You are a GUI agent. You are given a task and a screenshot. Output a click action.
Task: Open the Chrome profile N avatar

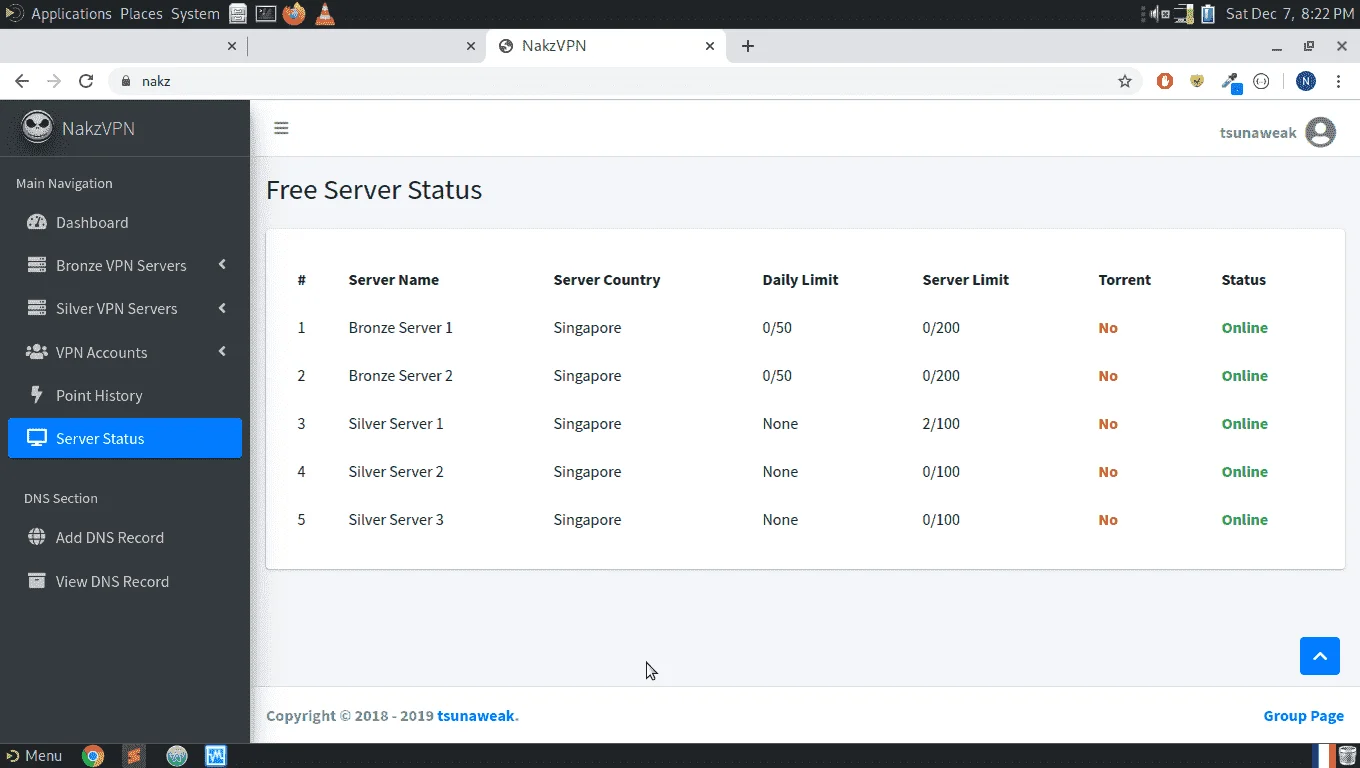click(1306, 81)
